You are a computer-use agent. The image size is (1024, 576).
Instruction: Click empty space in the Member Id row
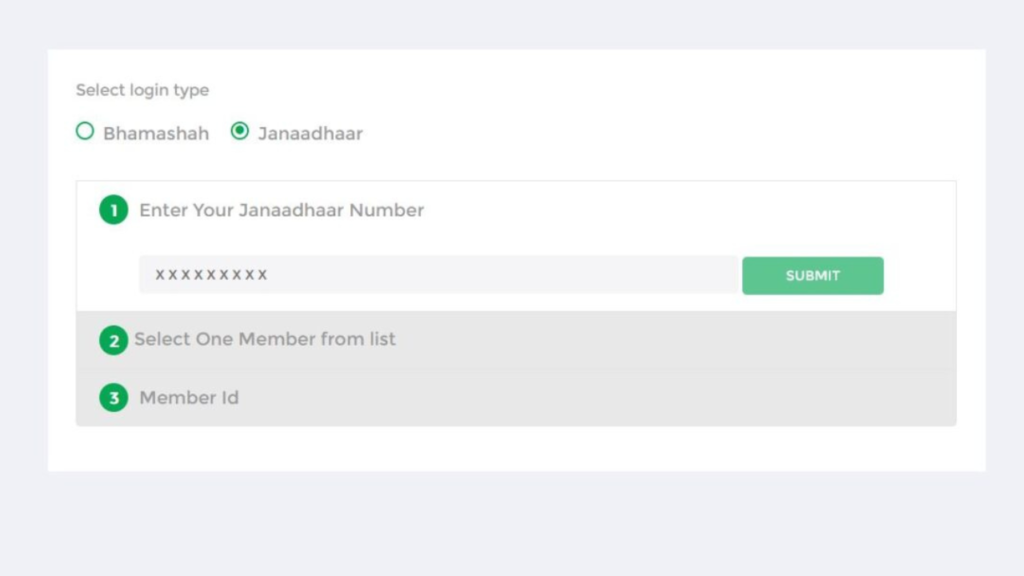coord(588,398)
